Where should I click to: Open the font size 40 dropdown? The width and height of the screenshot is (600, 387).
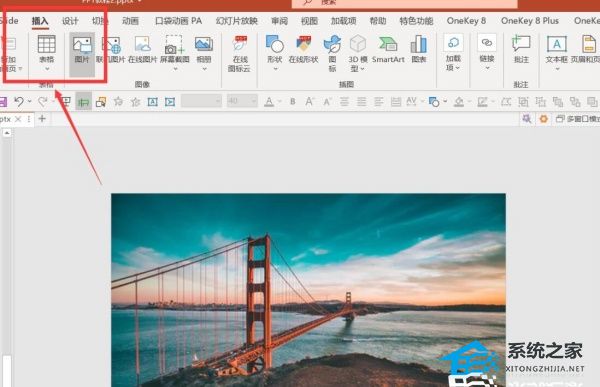253,101
